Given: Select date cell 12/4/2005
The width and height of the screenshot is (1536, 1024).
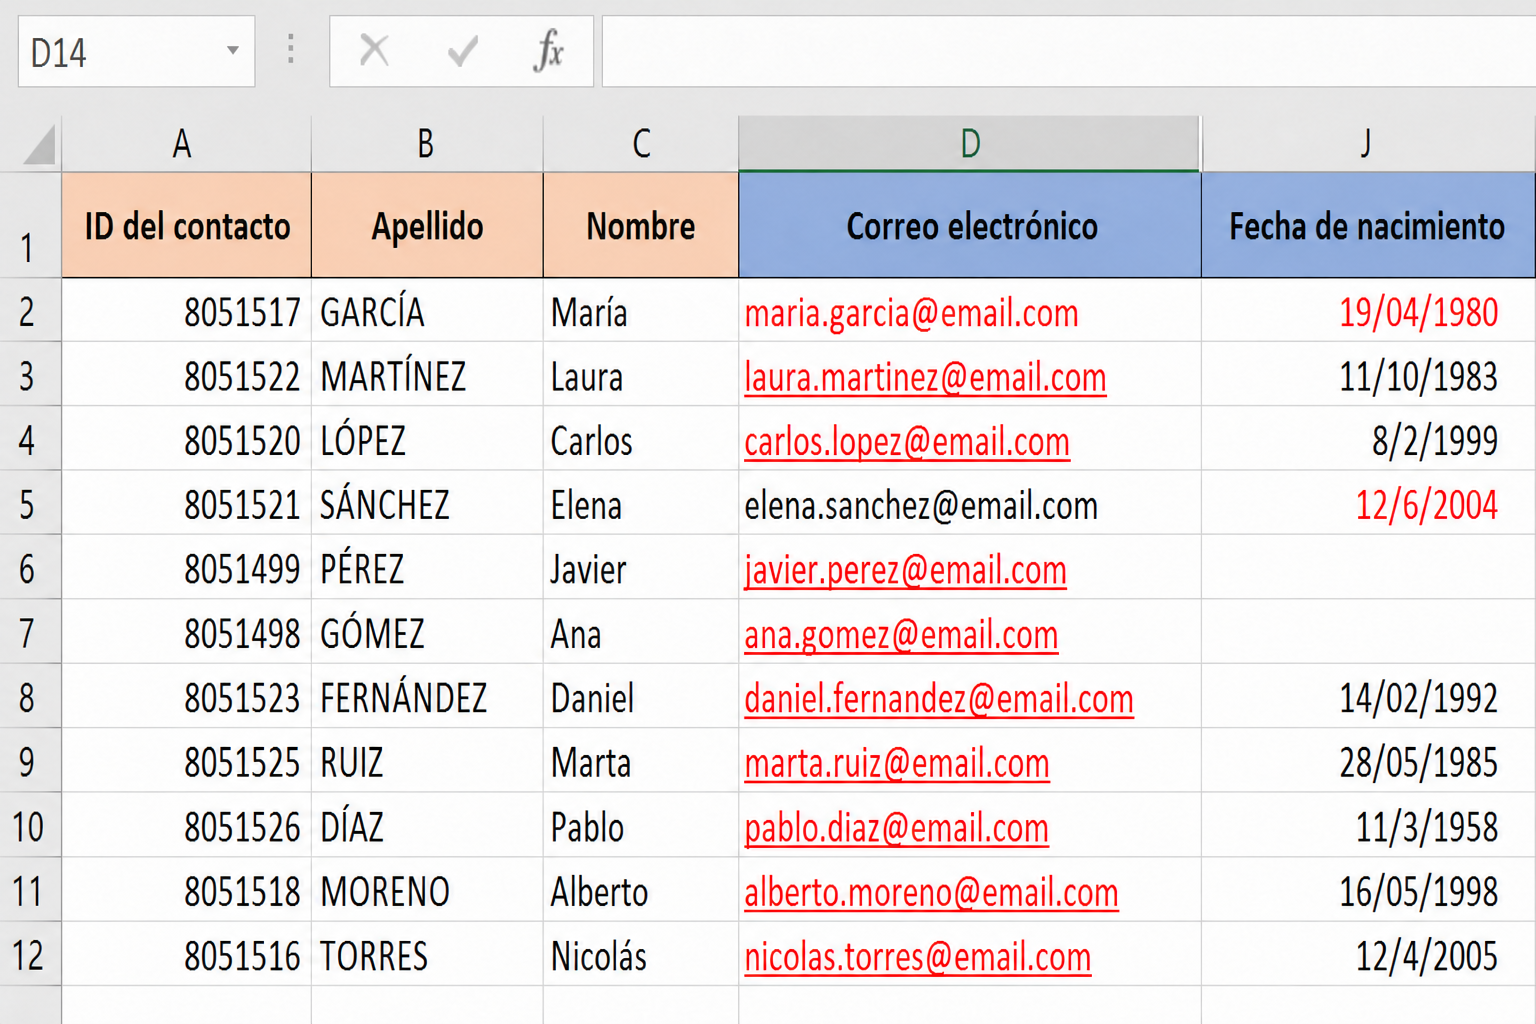Looking at the screenshot, I should [1368, 955].
